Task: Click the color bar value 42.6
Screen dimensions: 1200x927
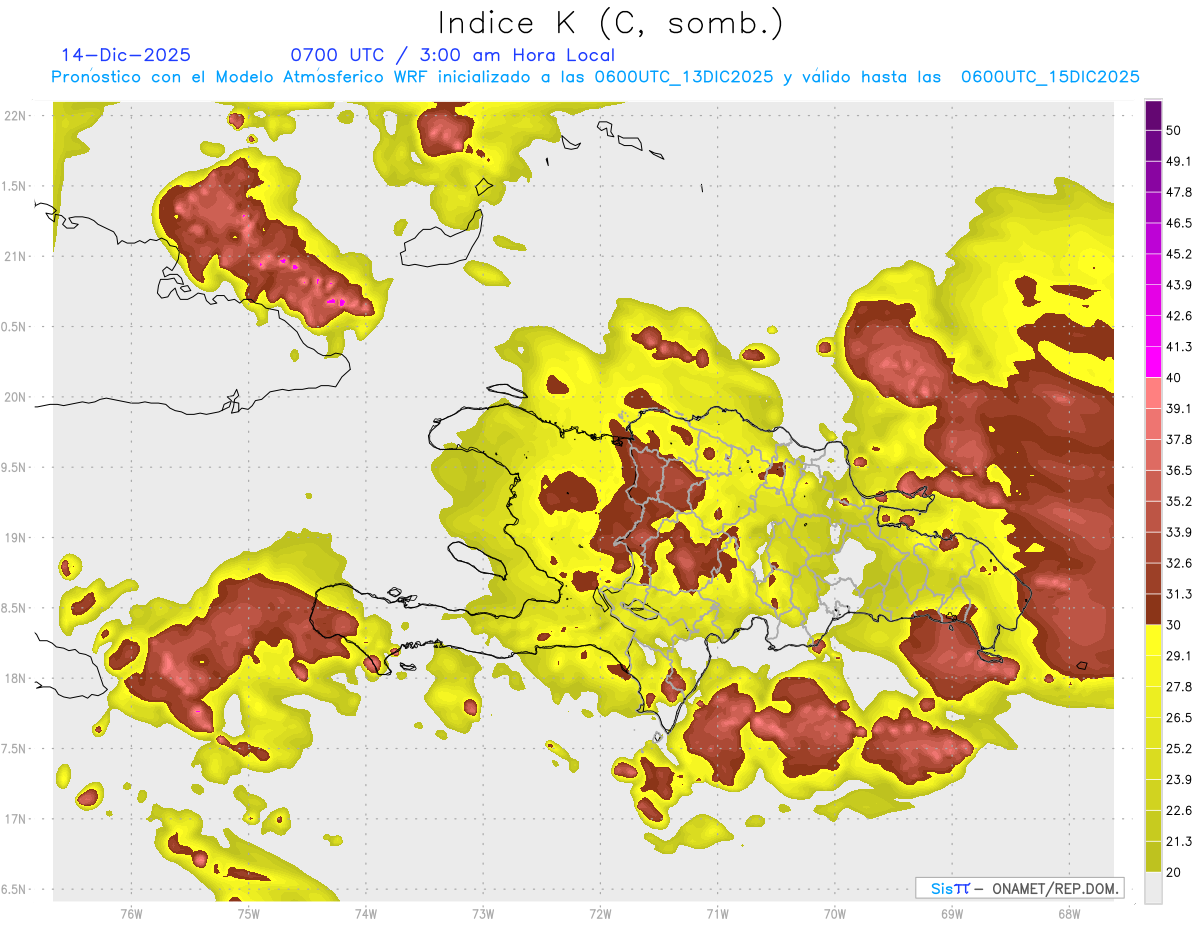Action: pyautogui.click(x=1179, y=316)
